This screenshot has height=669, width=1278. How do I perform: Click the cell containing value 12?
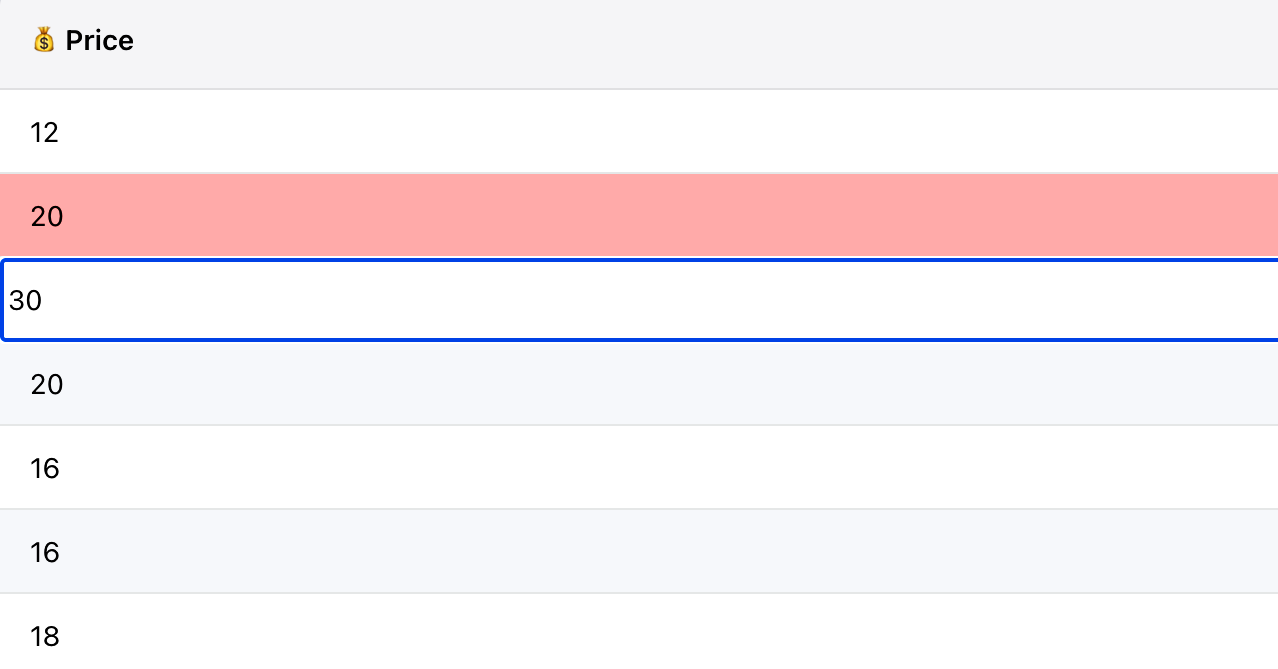[x=44, y=132]
